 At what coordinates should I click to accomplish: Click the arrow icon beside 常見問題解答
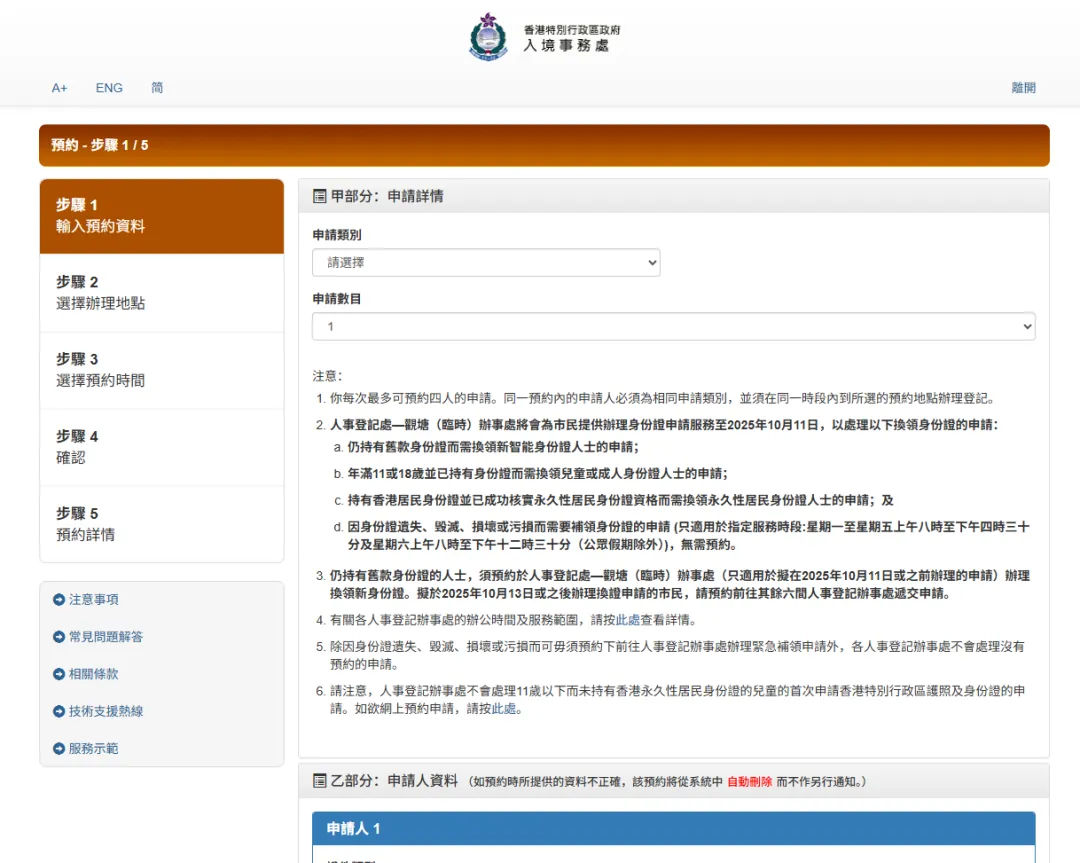coord(59,637)
